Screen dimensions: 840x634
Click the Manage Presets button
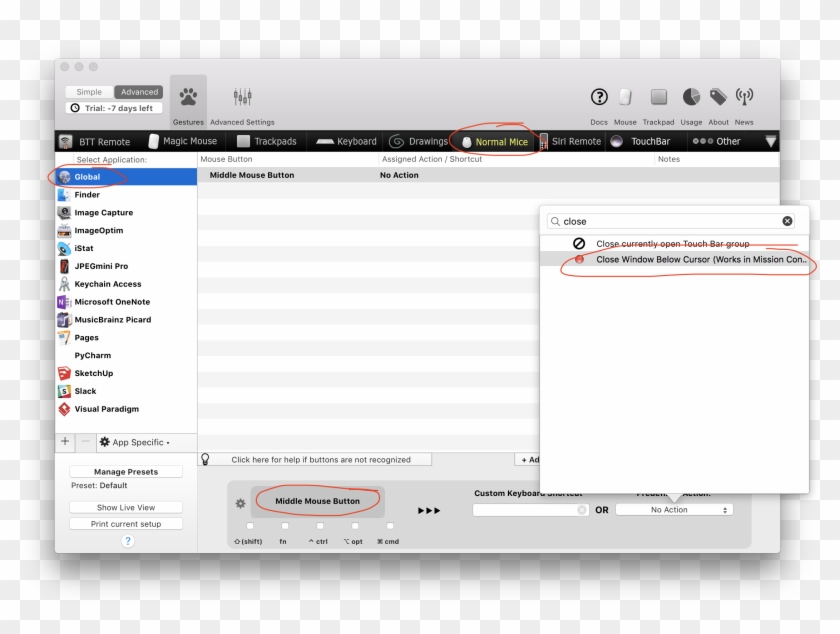125,471
